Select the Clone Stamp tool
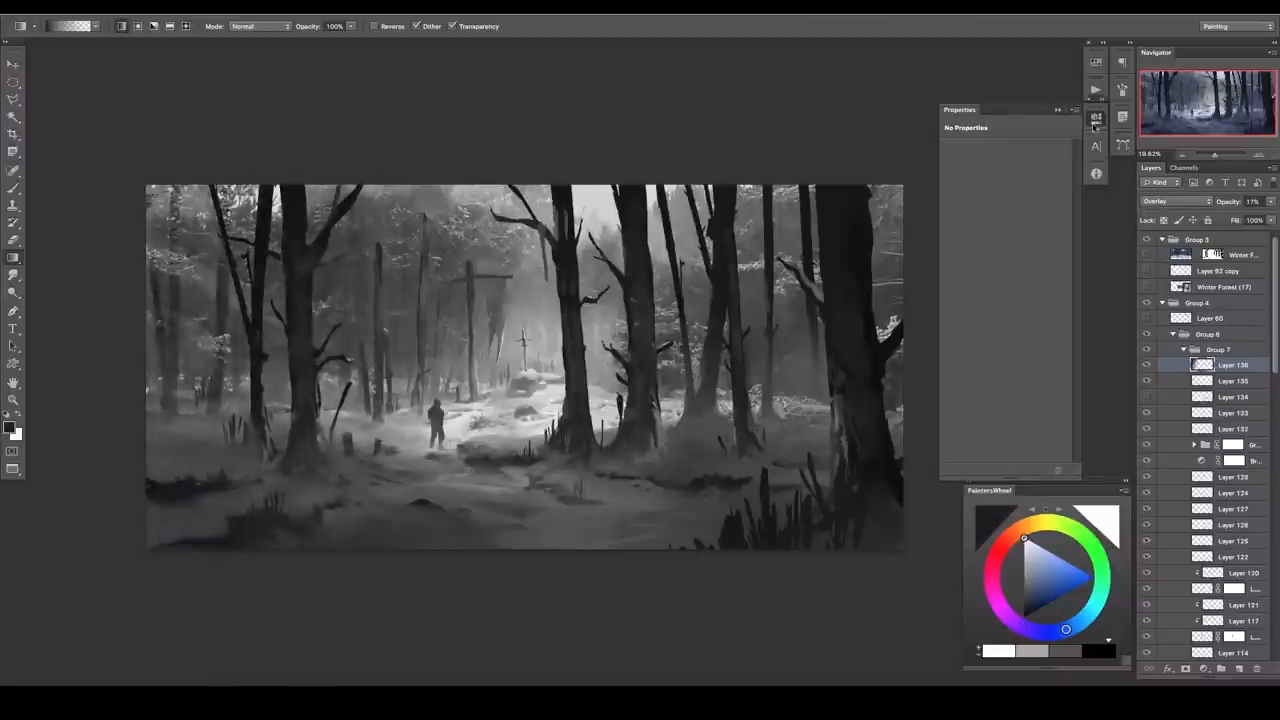The height and width of the screenshot is (720, 1280). pos(13,205)
